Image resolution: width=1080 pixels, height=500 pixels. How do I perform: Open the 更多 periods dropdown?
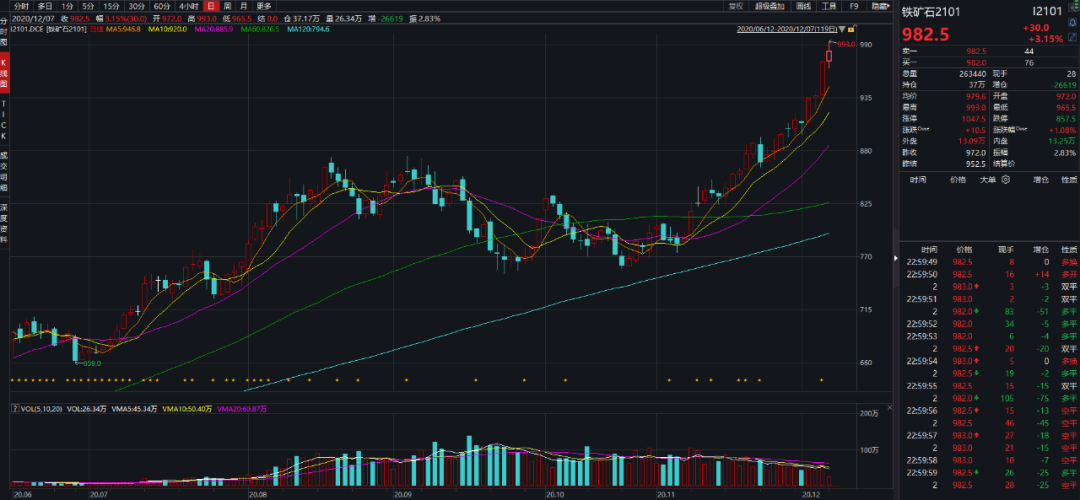point(264,6)
